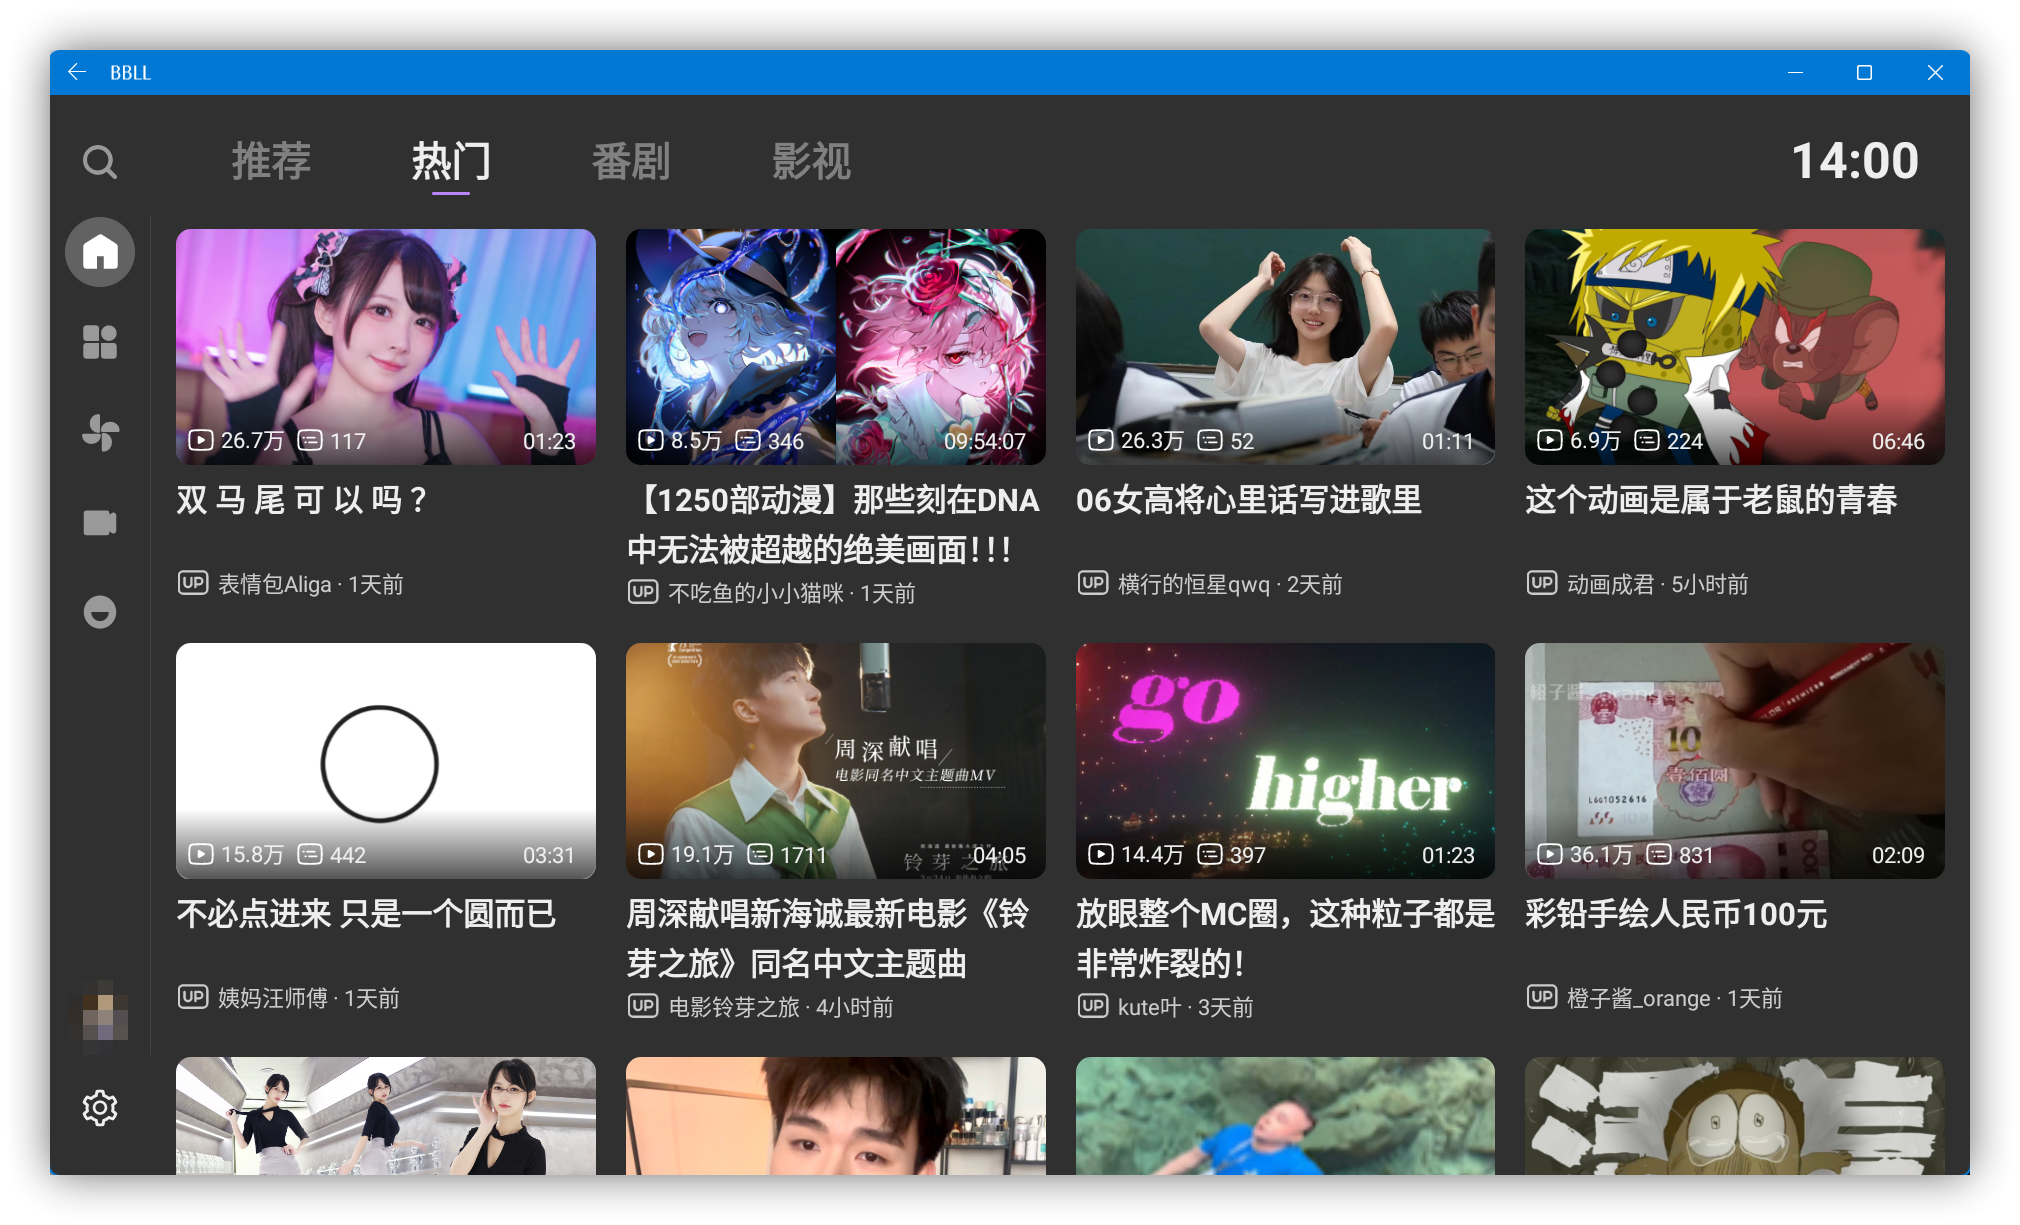Switch to the 推荐 tab
The height and width of the screenshot is (1225, 2020).
(271, 161)
